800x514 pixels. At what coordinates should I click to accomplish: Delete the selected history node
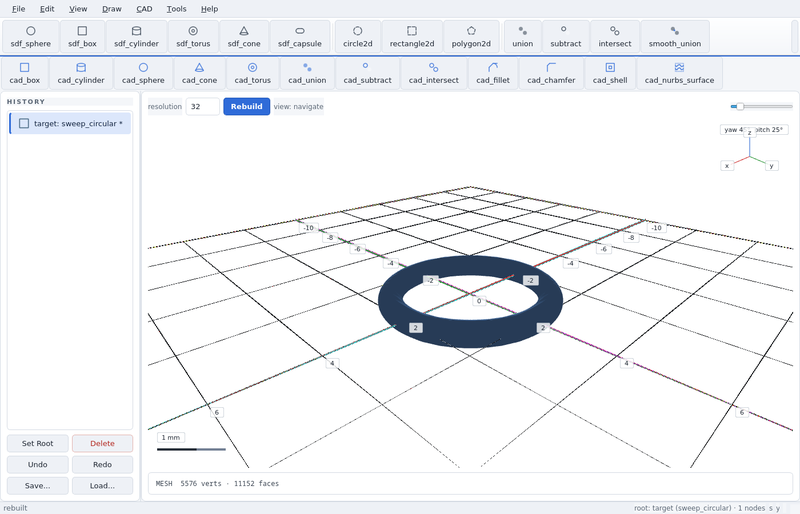102,444
